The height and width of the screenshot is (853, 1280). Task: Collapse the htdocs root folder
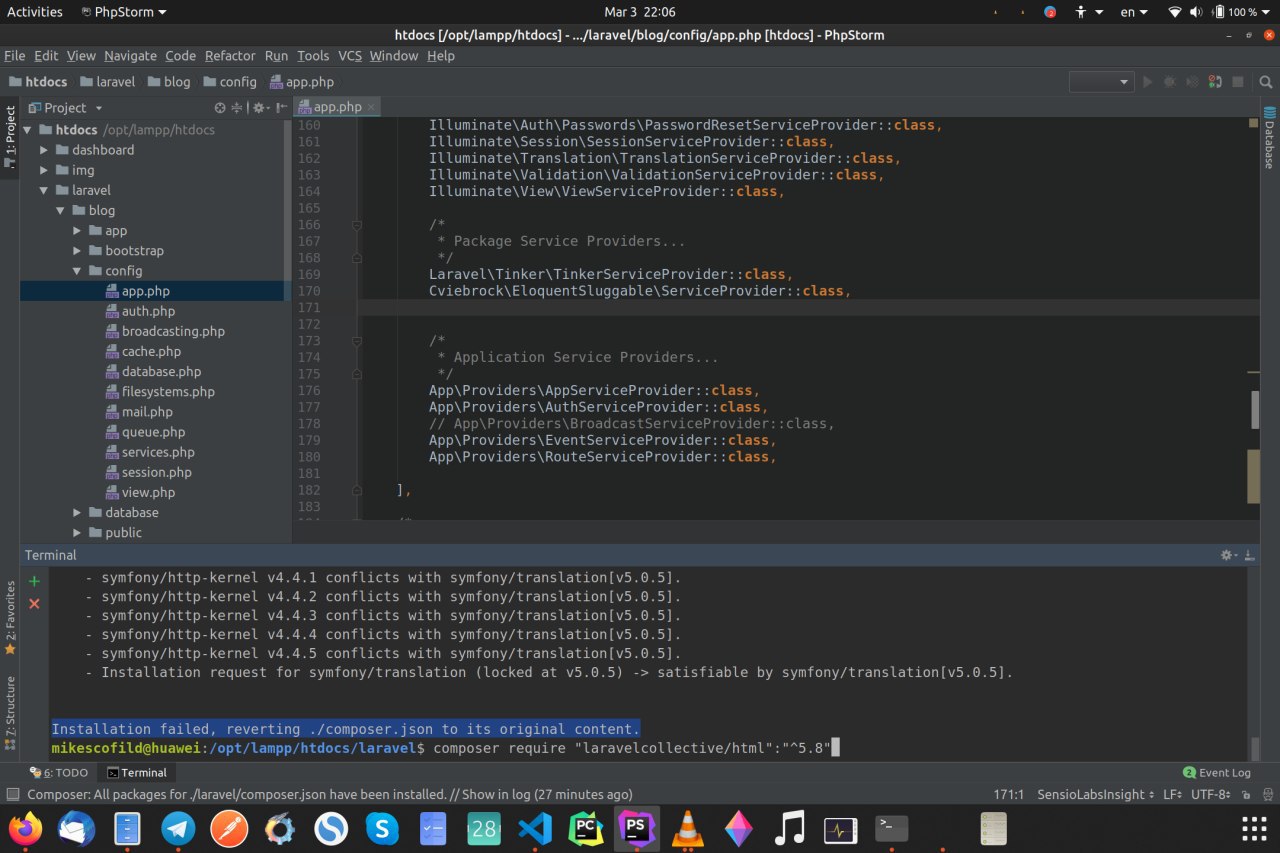click(27, 130)
